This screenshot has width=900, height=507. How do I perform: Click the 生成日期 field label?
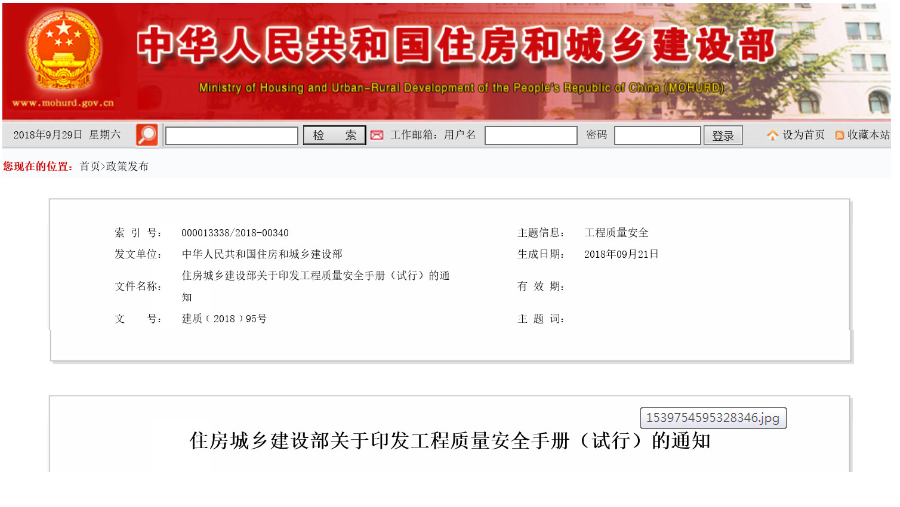point(541,254)
